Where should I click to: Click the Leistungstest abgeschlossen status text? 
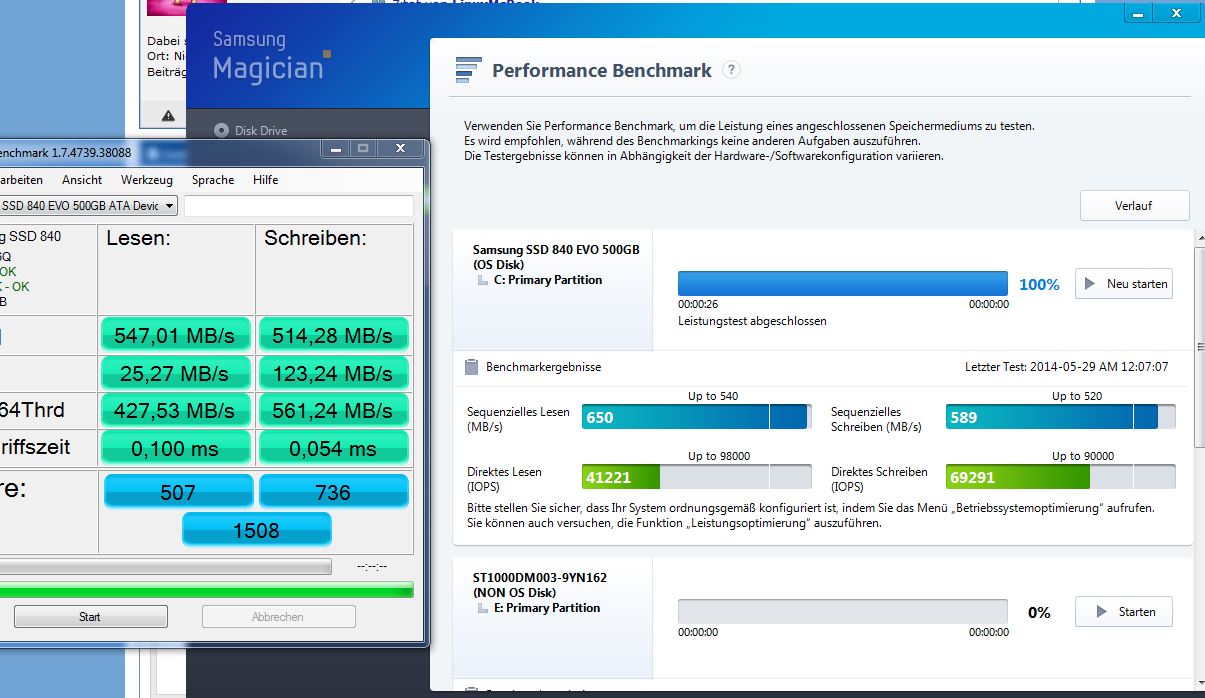pos(752,321)
